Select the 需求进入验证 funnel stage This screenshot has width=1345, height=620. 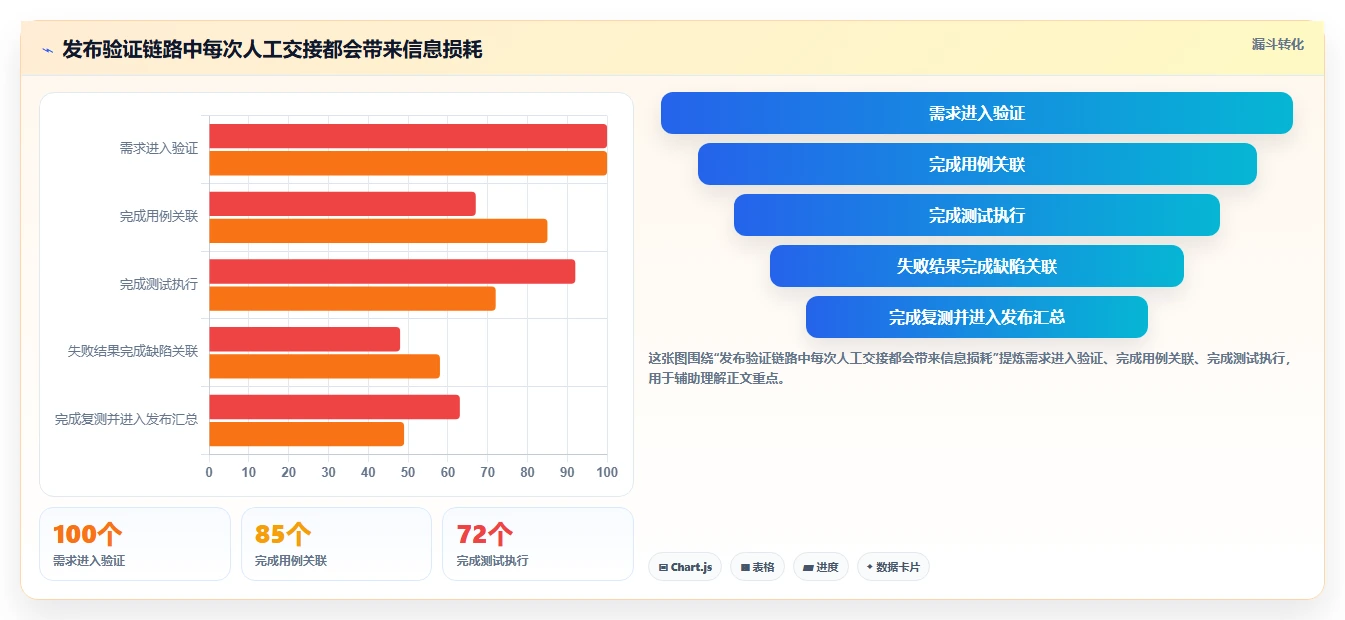pyautogui.click(x=976, y=113)
